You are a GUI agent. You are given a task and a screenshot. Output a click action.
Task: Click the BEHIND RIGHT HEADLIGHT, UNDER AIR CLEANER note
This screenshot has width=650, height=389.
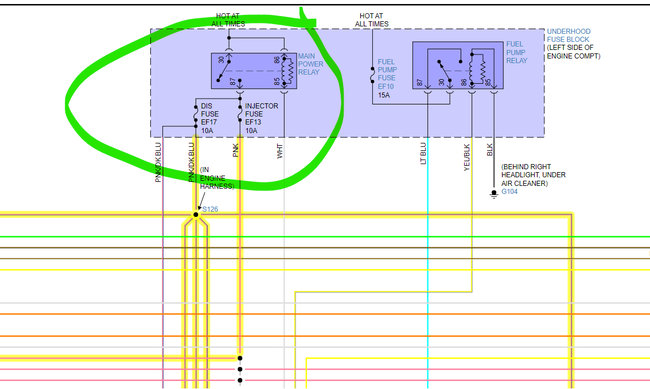tap(533, 175)
